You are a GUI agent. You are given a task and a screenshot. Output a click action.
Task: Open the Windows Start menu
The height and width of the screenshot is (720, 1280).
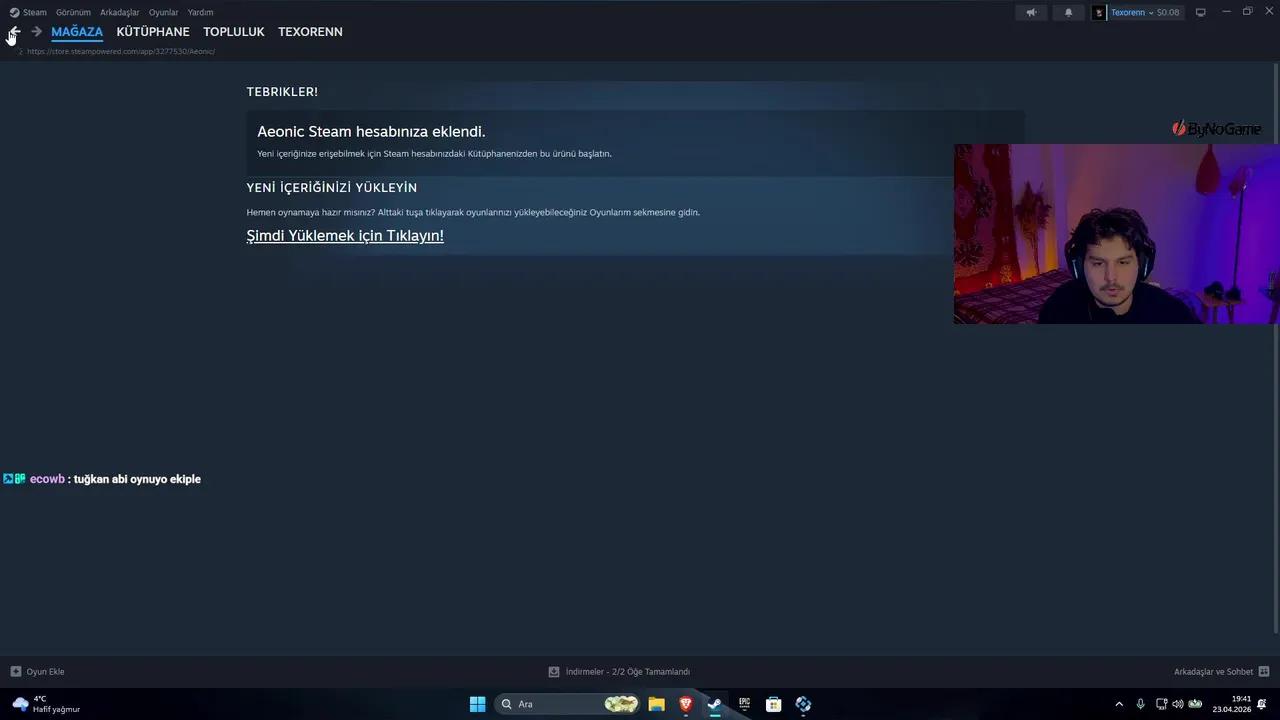tap(477, 704)
